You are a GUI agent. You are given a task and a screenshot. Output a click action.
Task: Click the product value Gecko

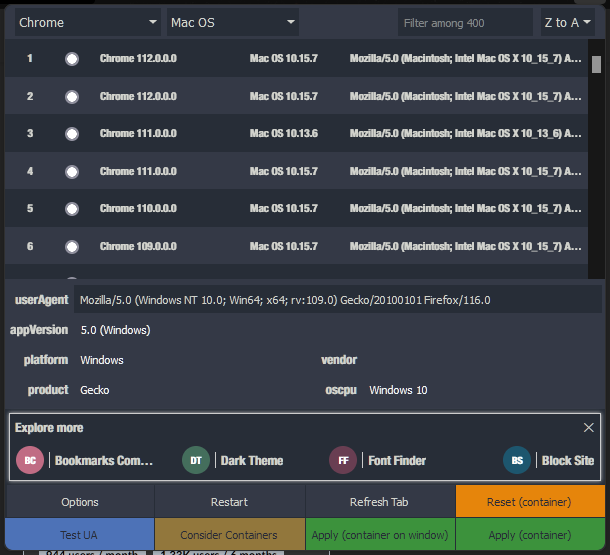(95, 390)
